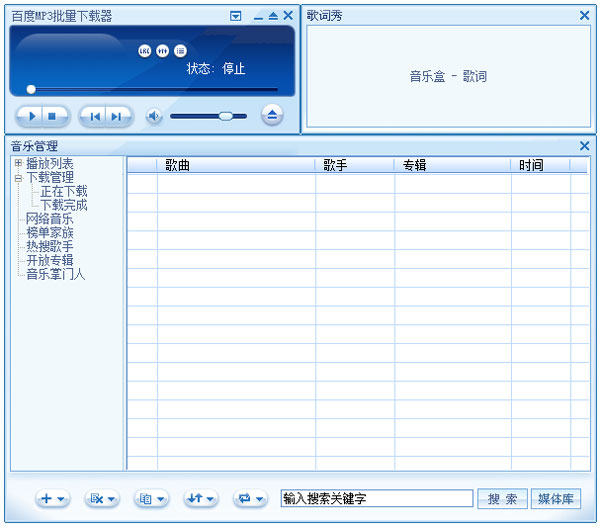Select 音乐掌门人 in the sidebar
Screen dimensions: 600x527
(x=56, y=274)
